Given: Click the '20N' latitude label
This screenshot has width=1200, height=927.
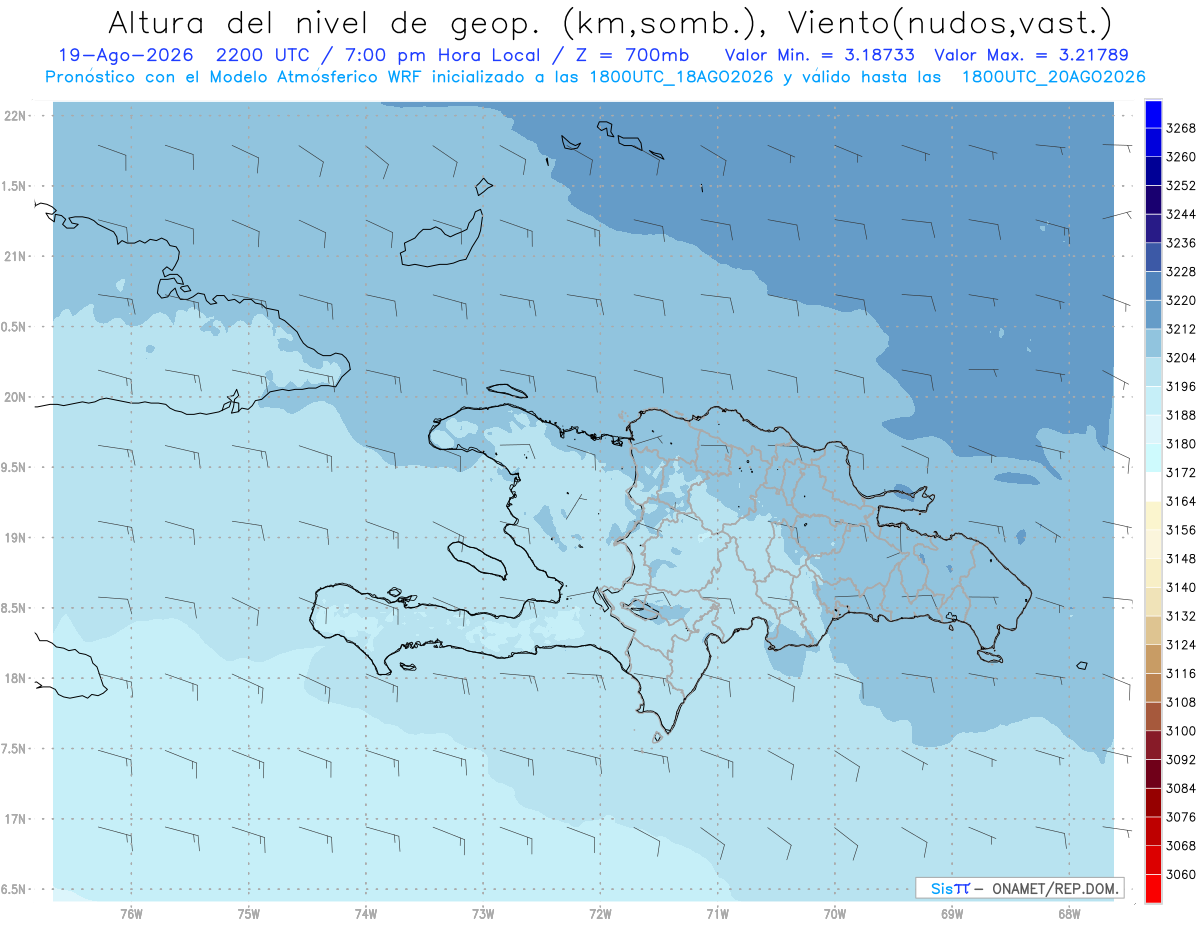Looking at the screenshot, I should tap(15, 397).
